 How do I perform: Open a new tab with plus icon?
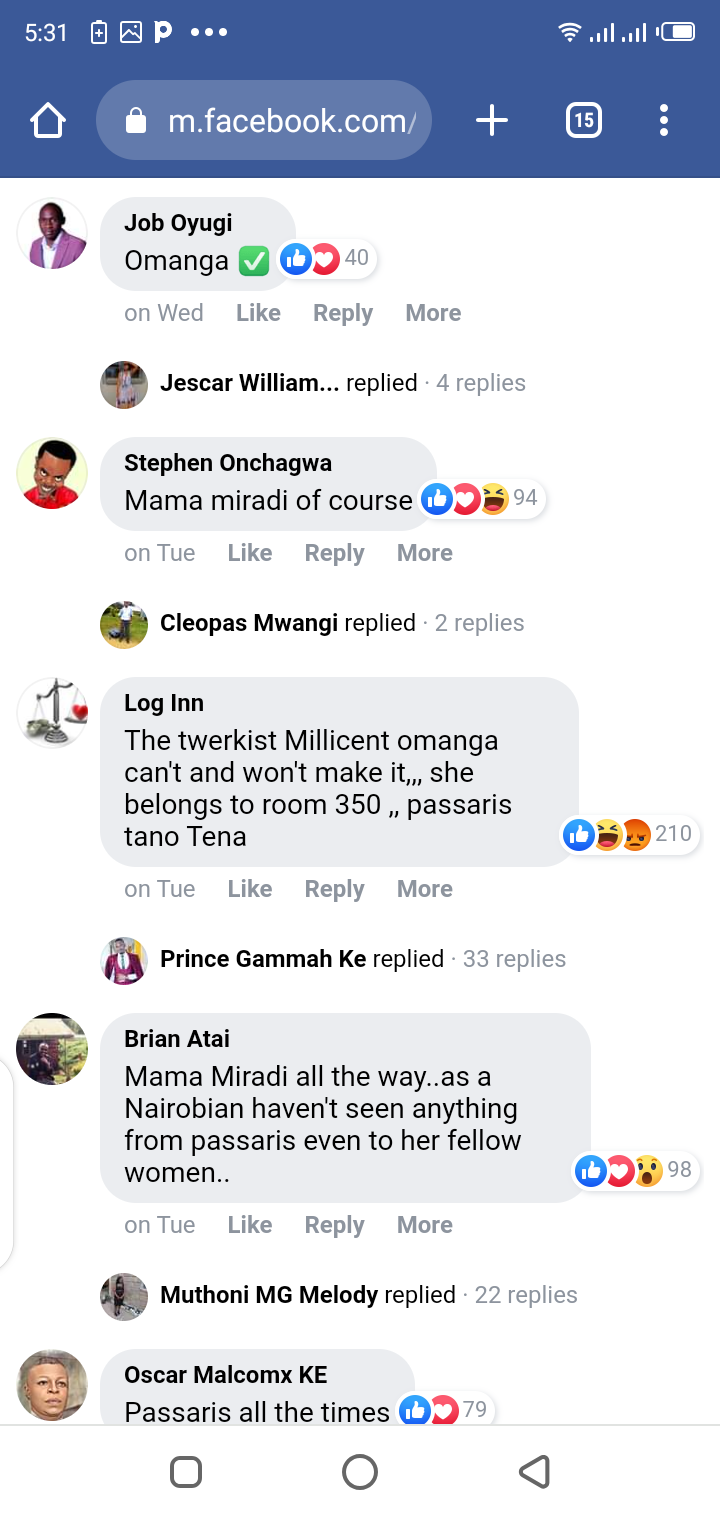pos(491,121)
